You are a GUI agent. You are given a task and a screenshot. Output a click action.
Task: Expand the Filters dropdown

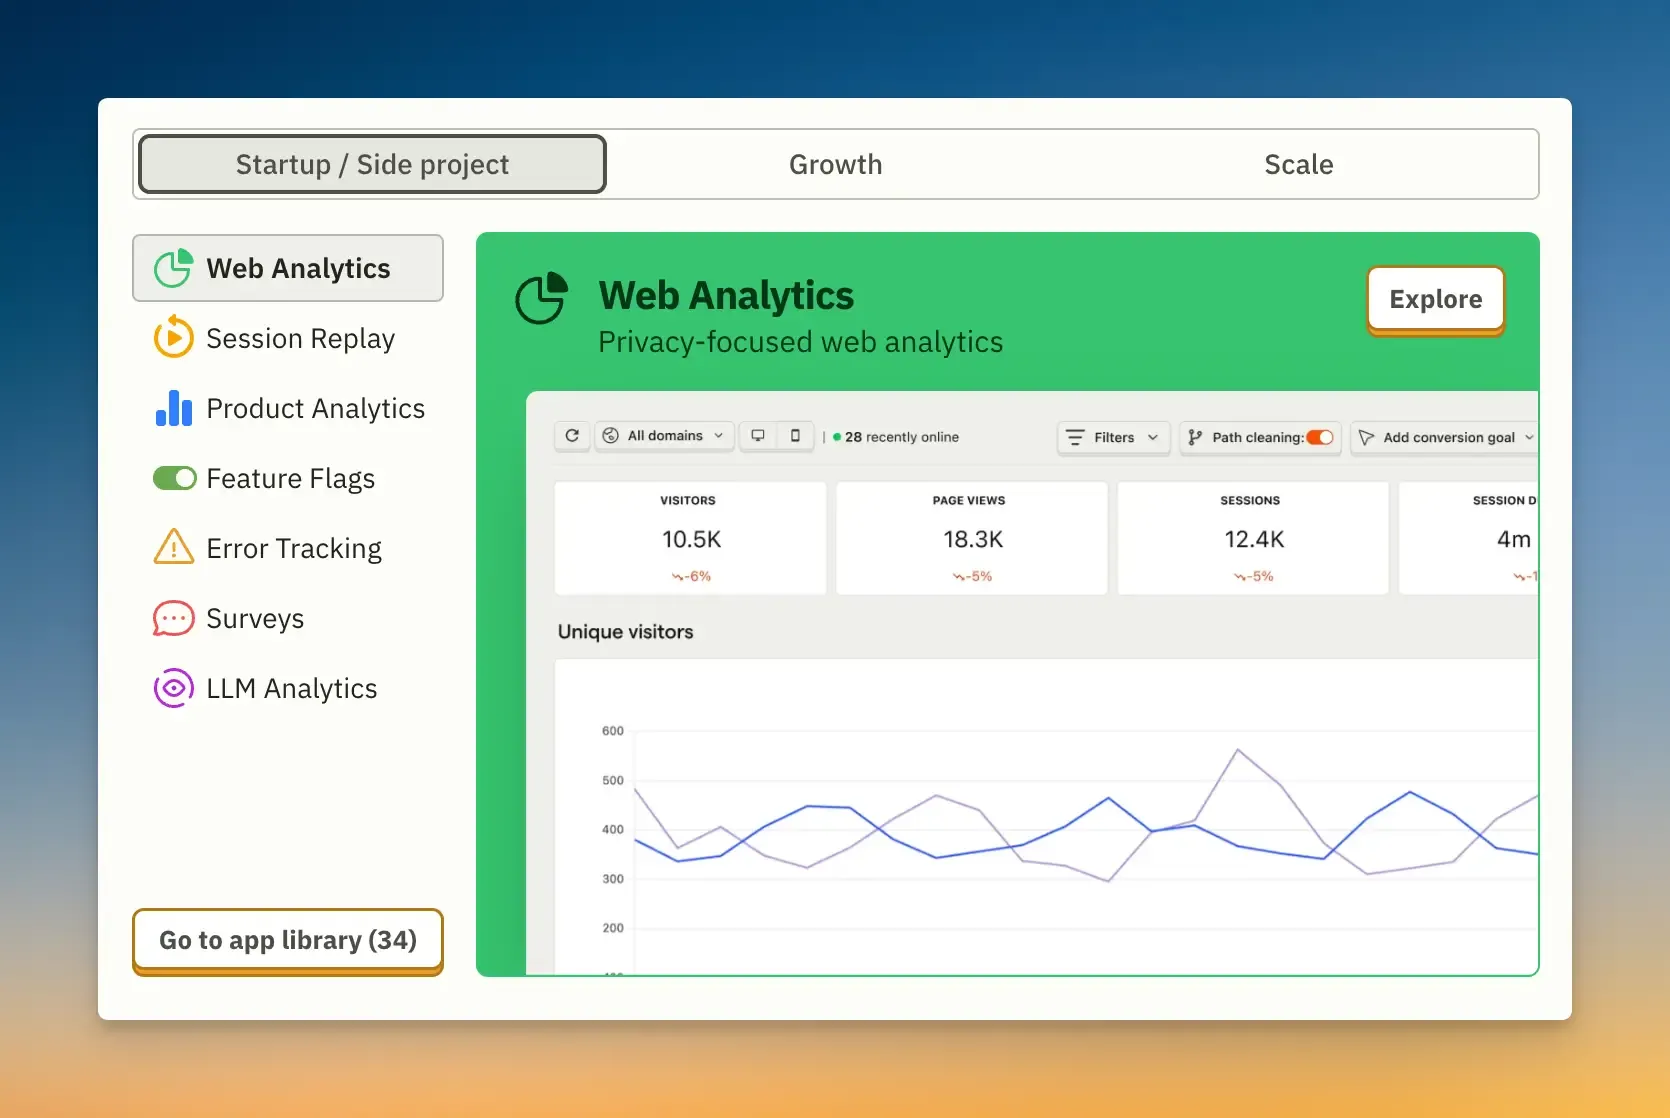click(x=1113, y=437)
